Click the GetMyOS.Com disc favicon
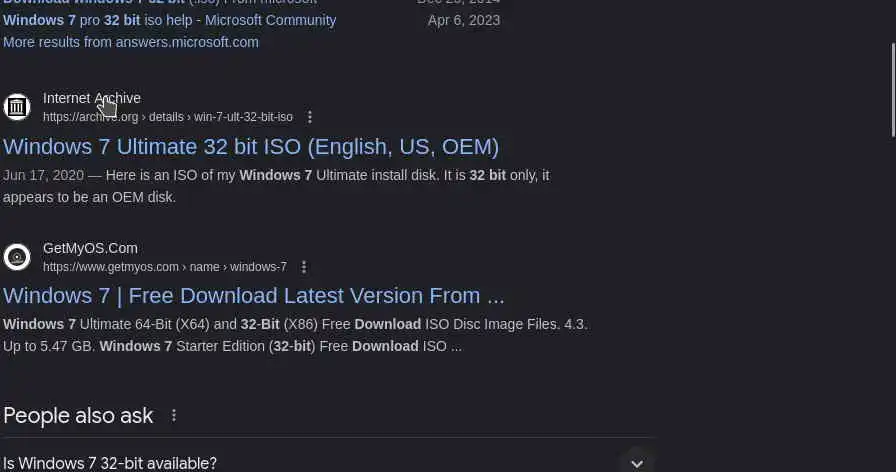896x472 pixels. coord(17,257)
